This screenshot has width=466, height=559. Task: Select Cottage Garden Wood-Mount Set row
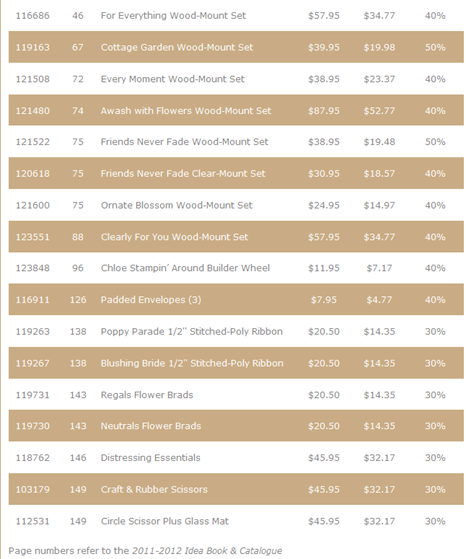236,47
